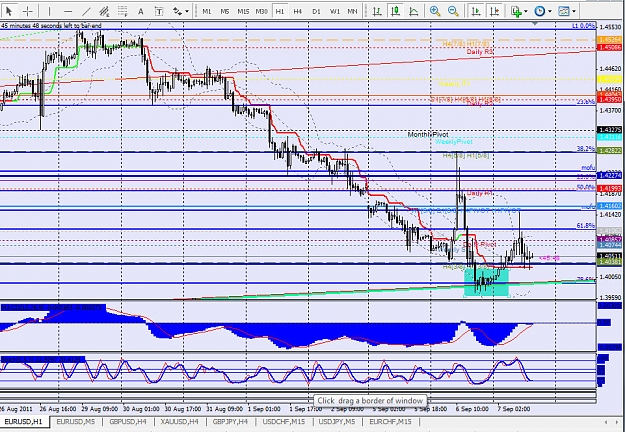
Task: Zoom in on the chart
Action: click(x=435, y=11)
